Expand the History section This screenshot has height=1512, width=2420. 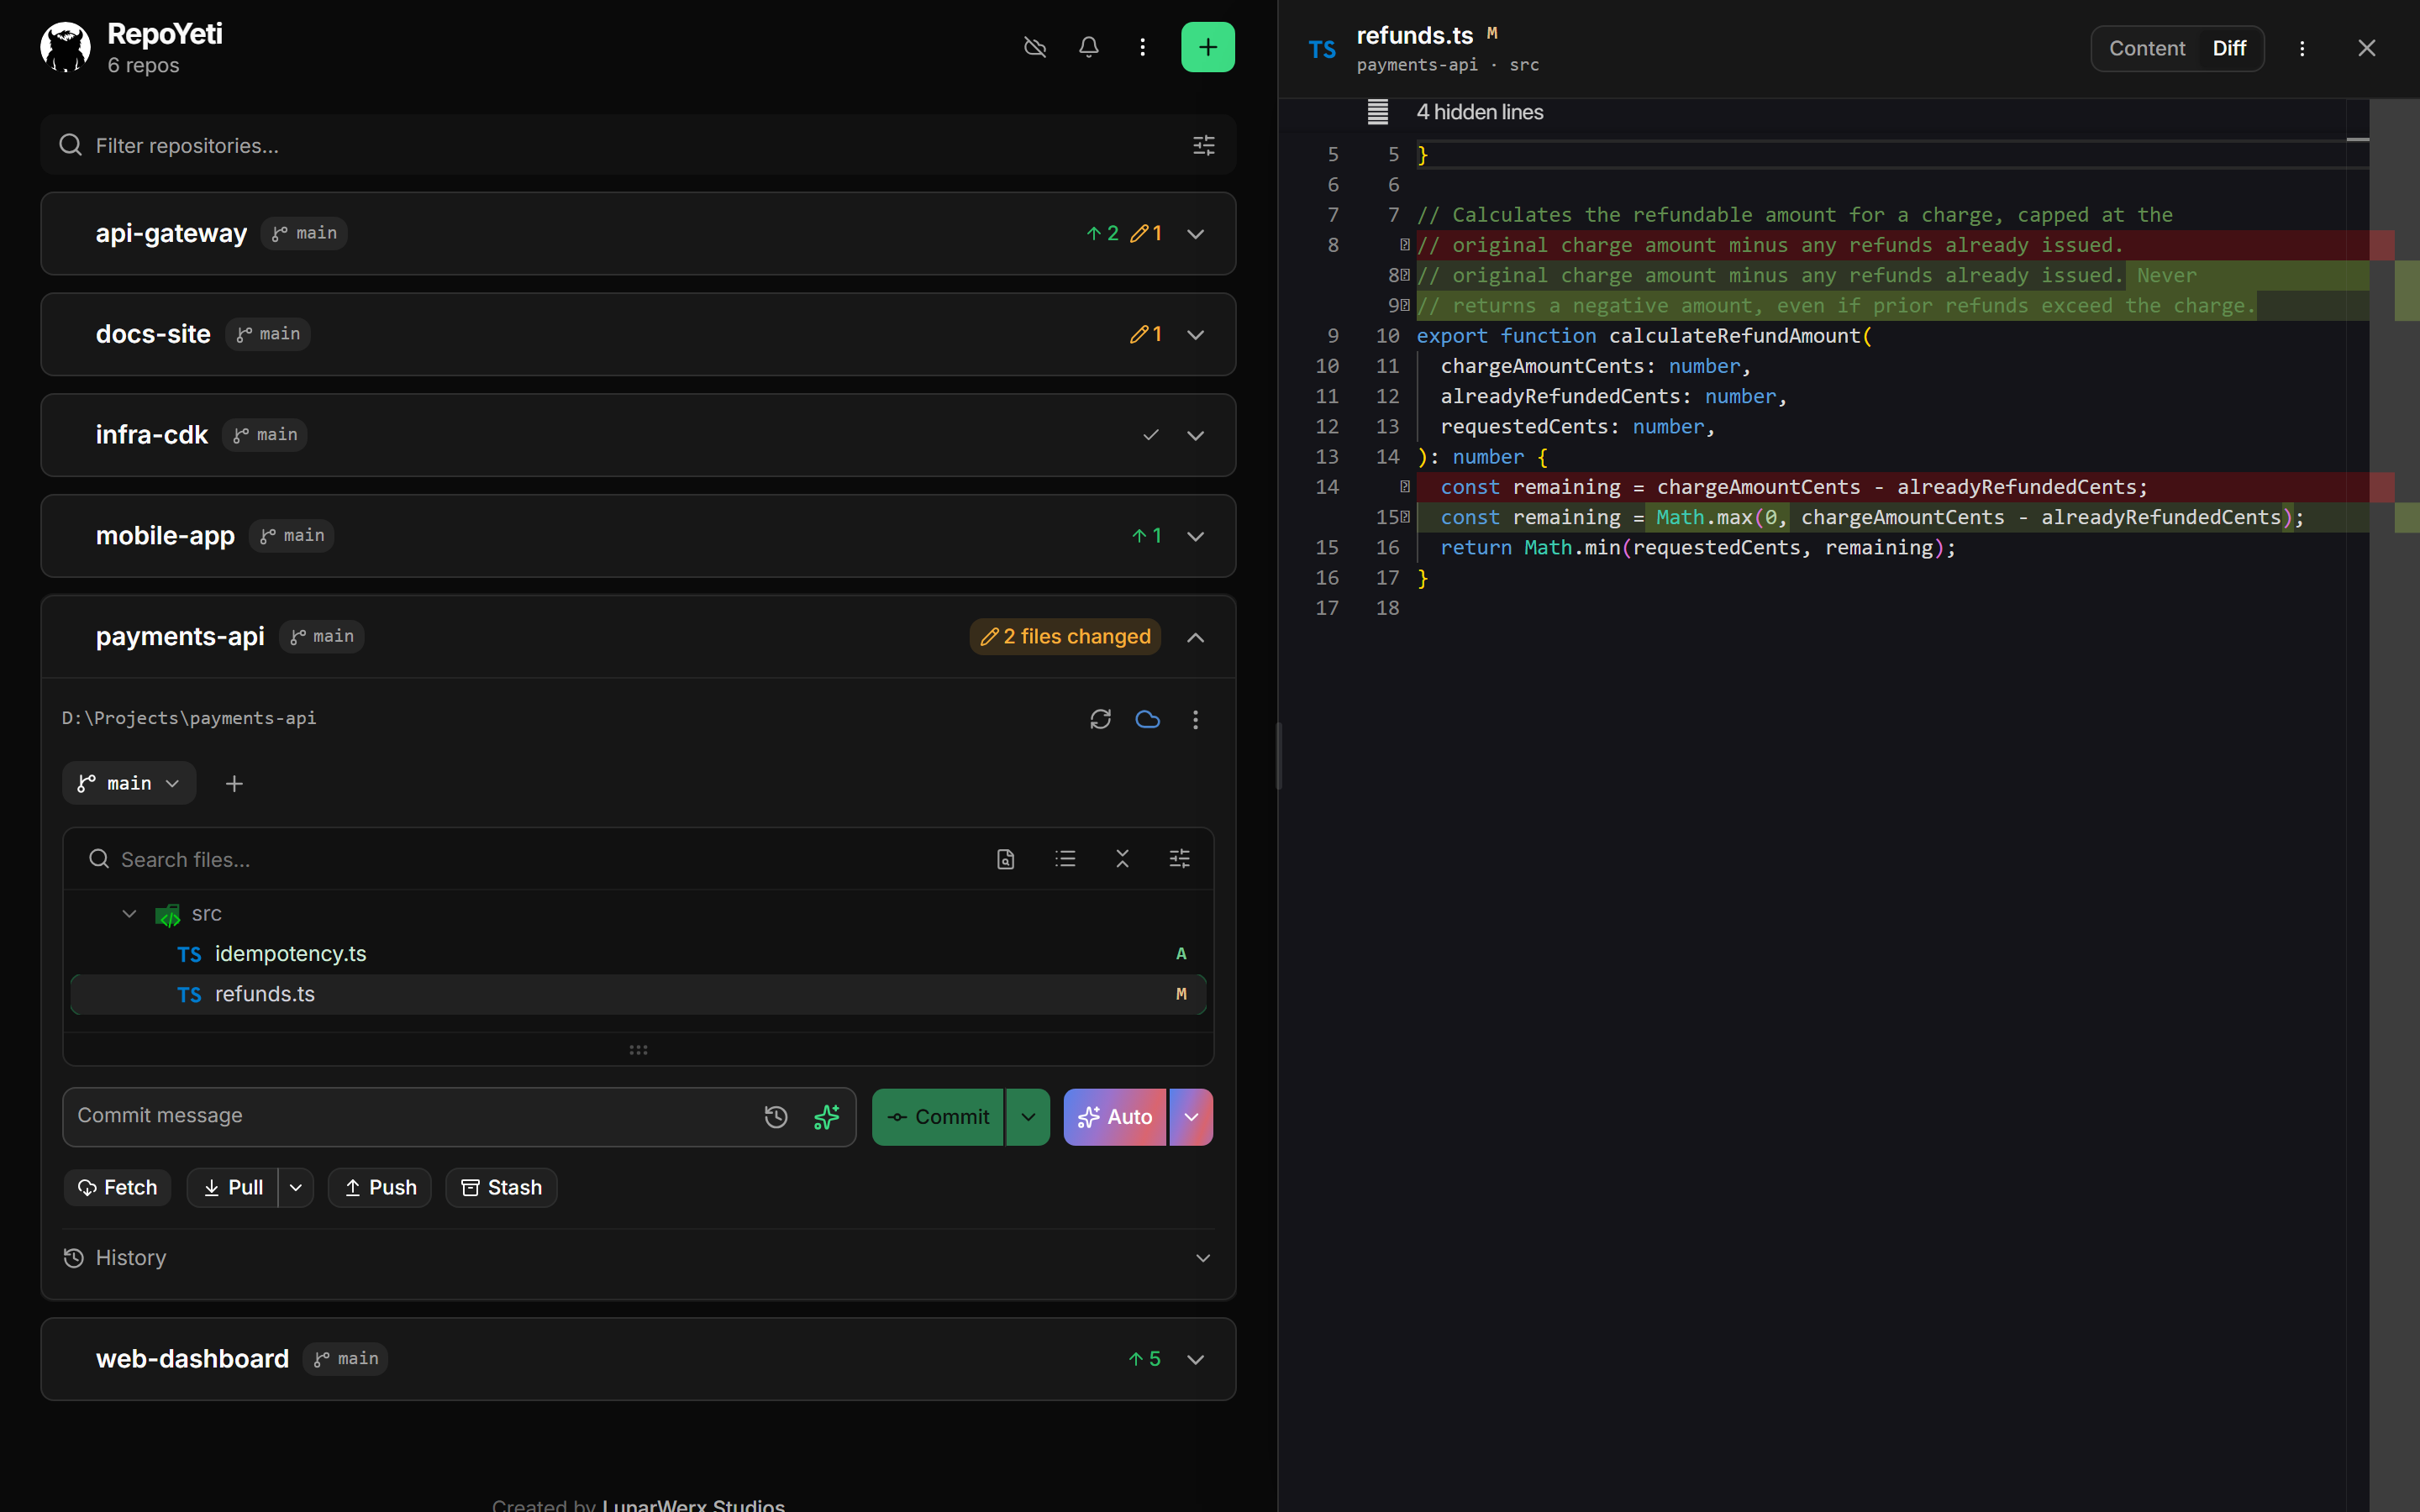pyautogui.click(x=638, y=1258)
